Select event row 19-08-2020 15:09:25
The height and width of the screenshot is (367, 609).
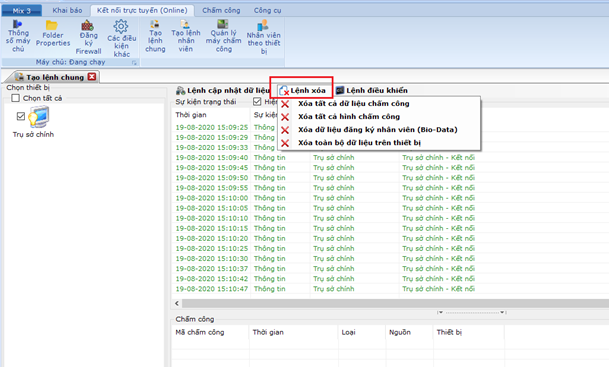(x=212, y=127)
